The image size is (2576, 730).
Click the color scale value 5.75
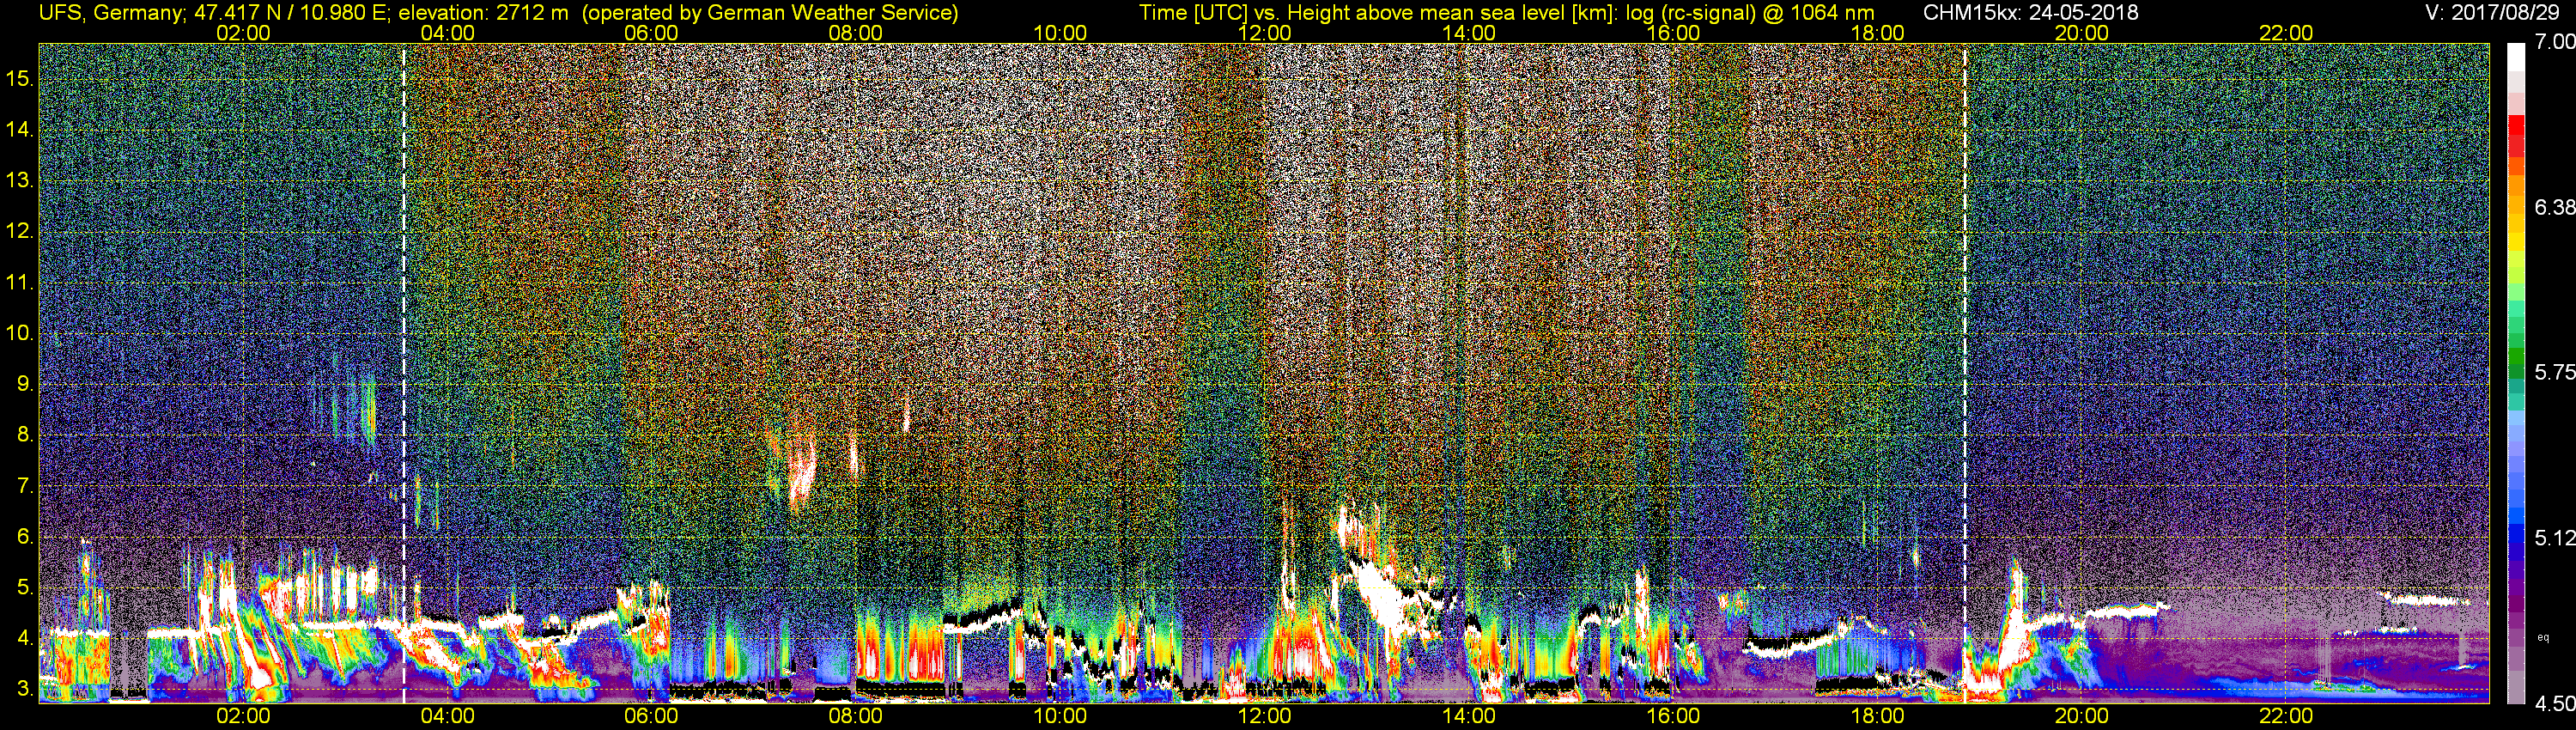(x=2554, y=372)
